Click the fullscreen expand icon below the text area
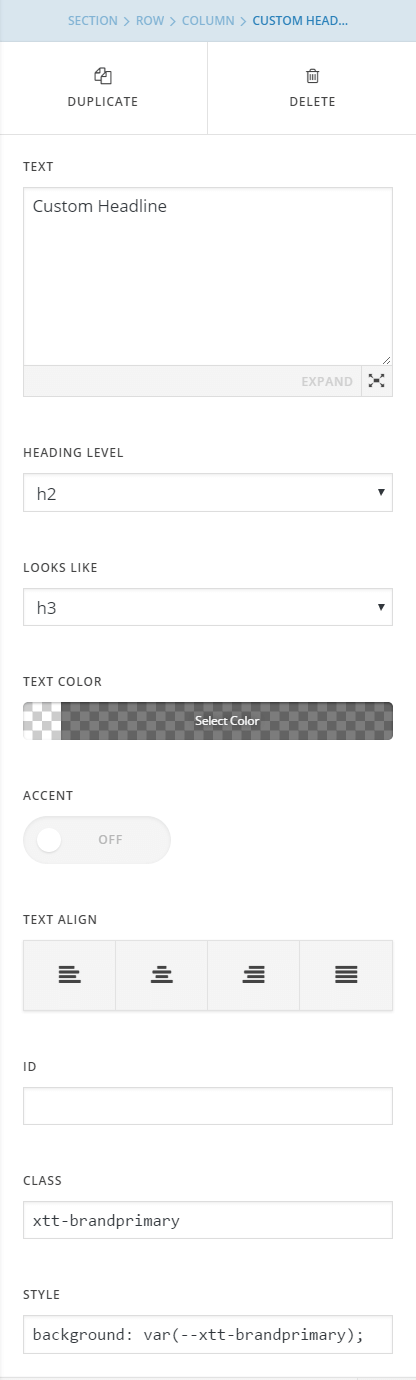416x1380 pixels. 376,381
